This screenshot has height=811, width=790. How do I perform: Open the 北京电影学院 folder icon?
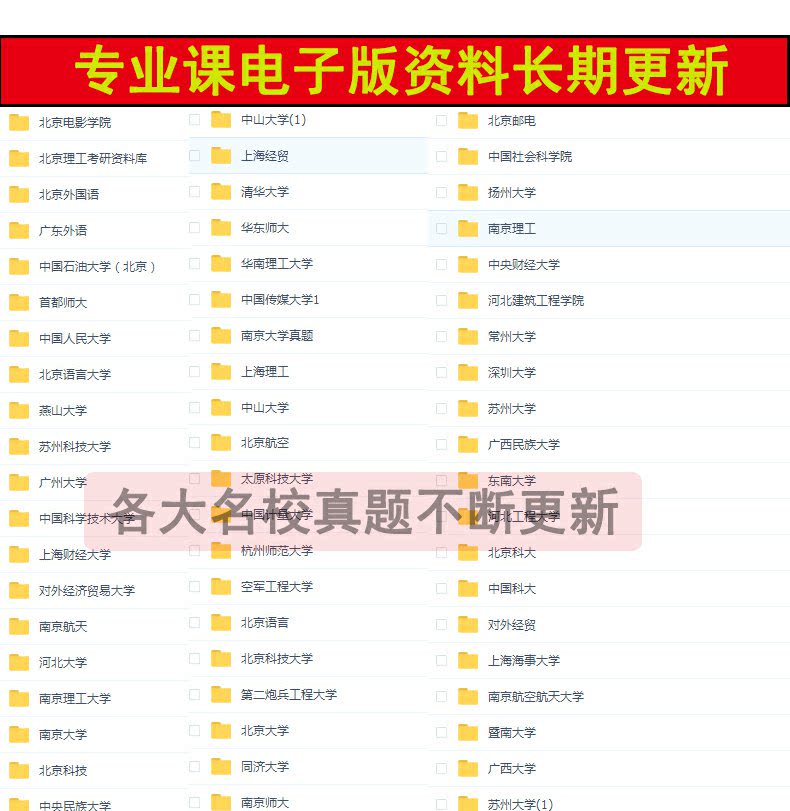point(19,123)
